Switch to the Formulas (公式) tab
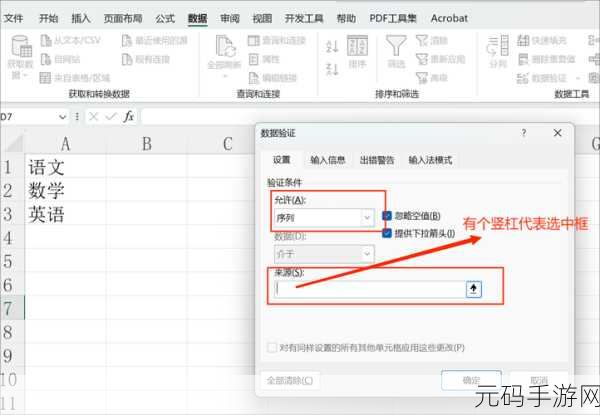 point(165,18)
